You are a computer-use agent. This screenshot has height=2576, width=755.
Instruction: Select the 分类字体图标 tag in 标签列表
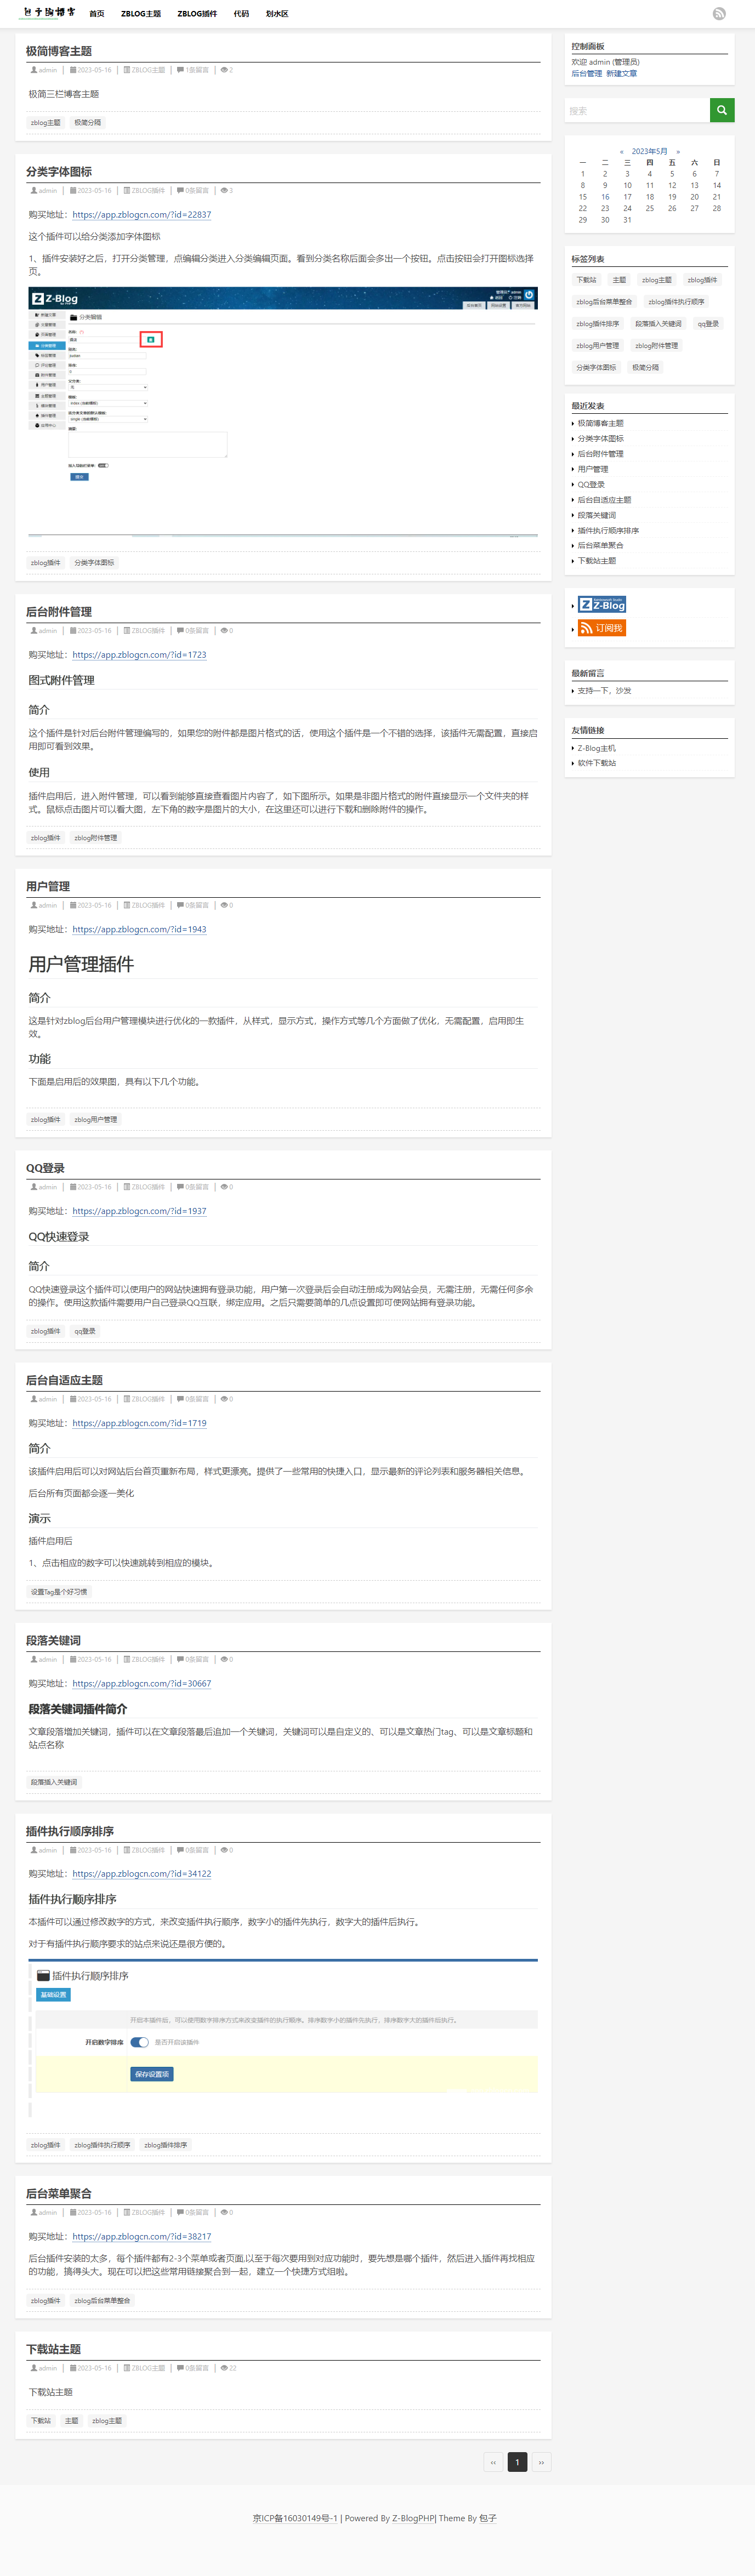click(x=597, y=368)
